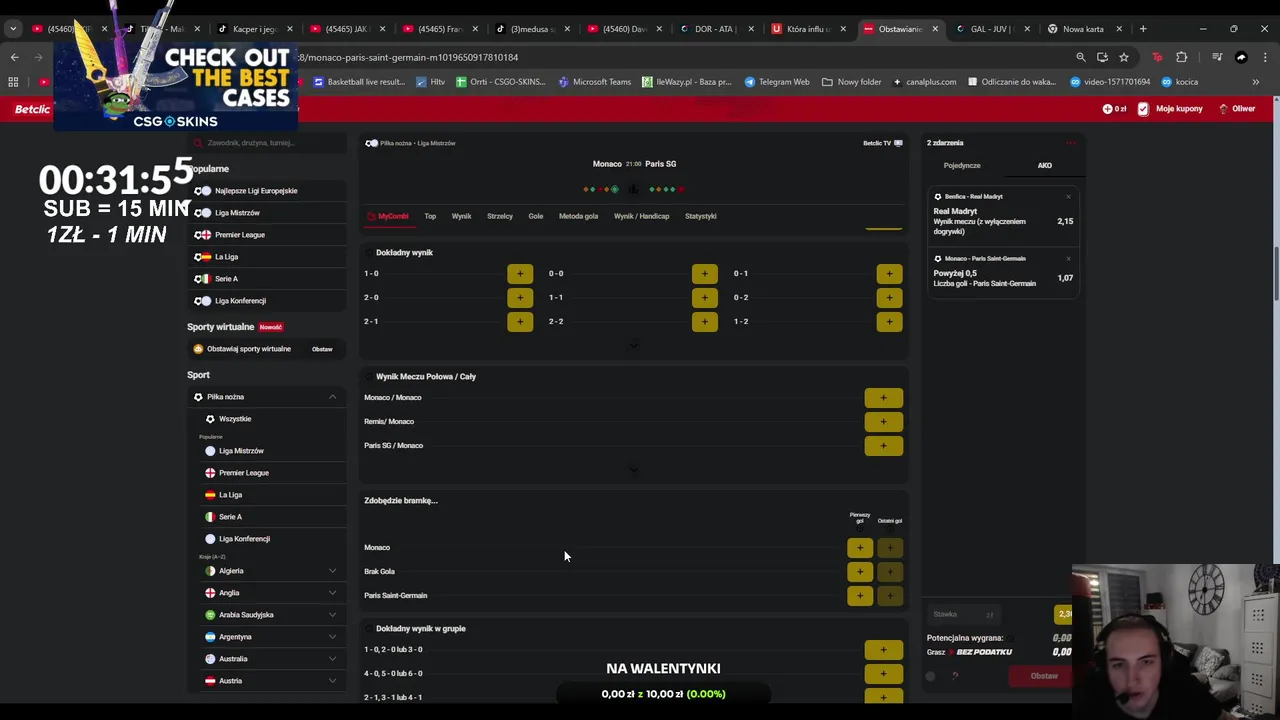Add the 1-0, 2-0 lub 3-0 group bet

(x=883, y=649)
